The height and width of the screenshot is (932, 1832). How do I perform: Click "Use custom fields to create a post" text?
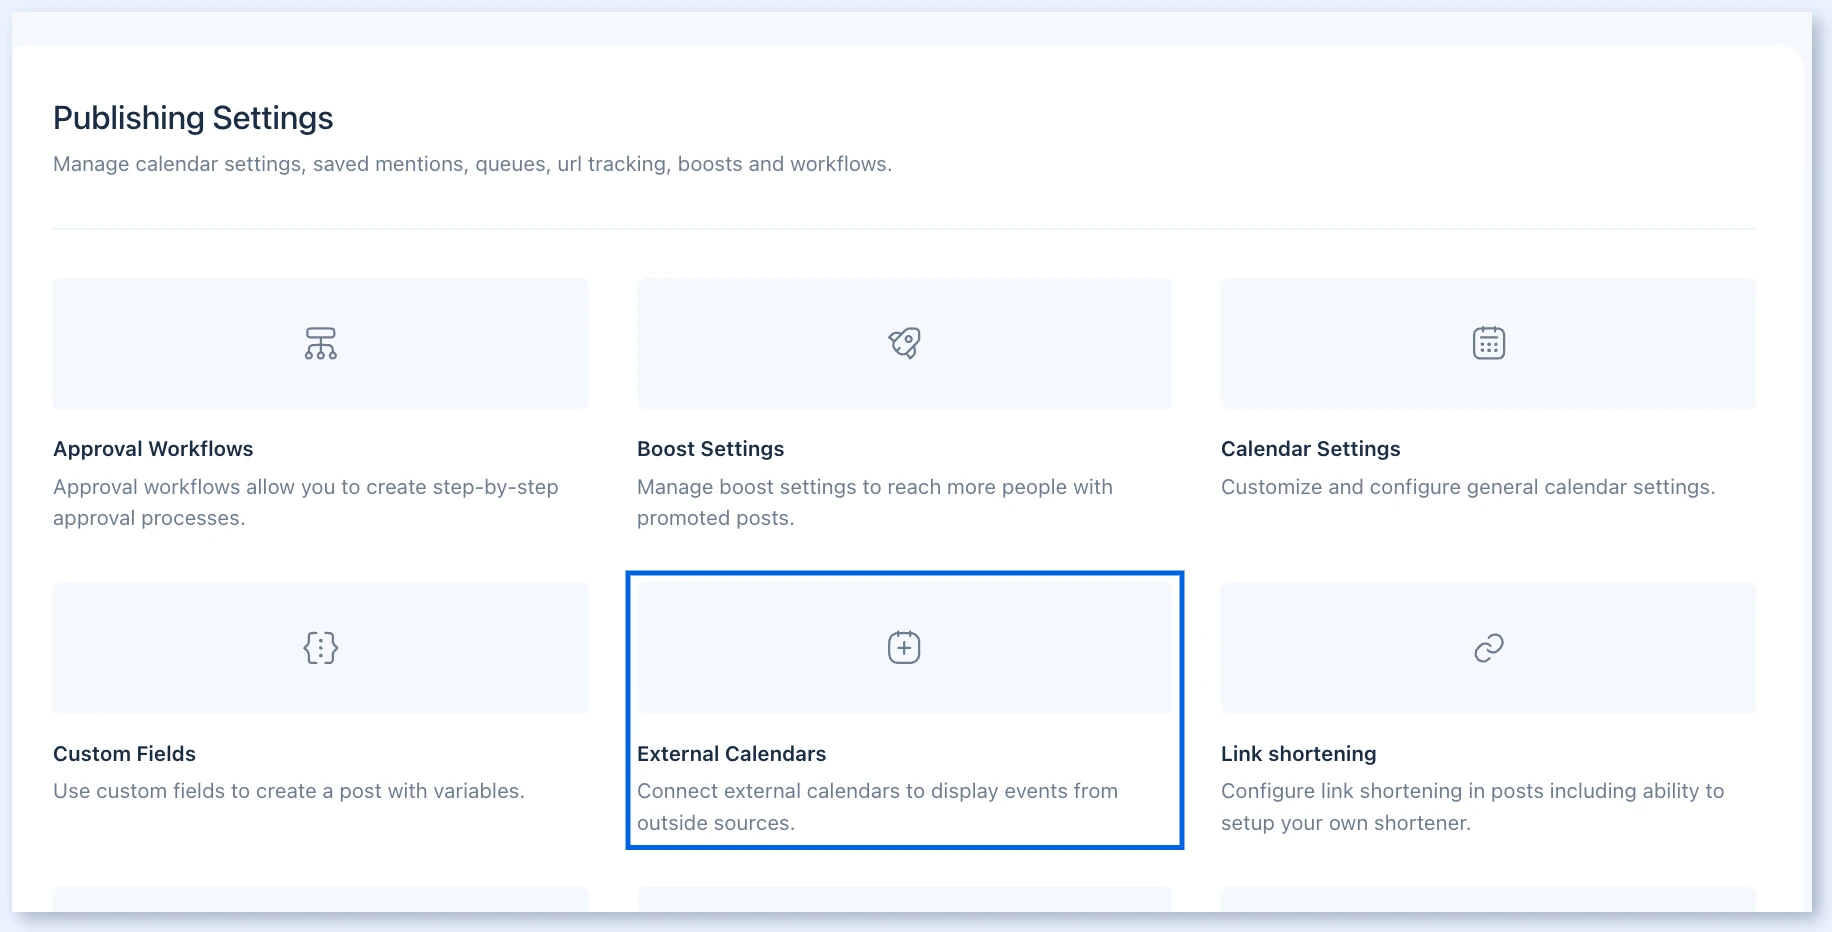(289, 791)
